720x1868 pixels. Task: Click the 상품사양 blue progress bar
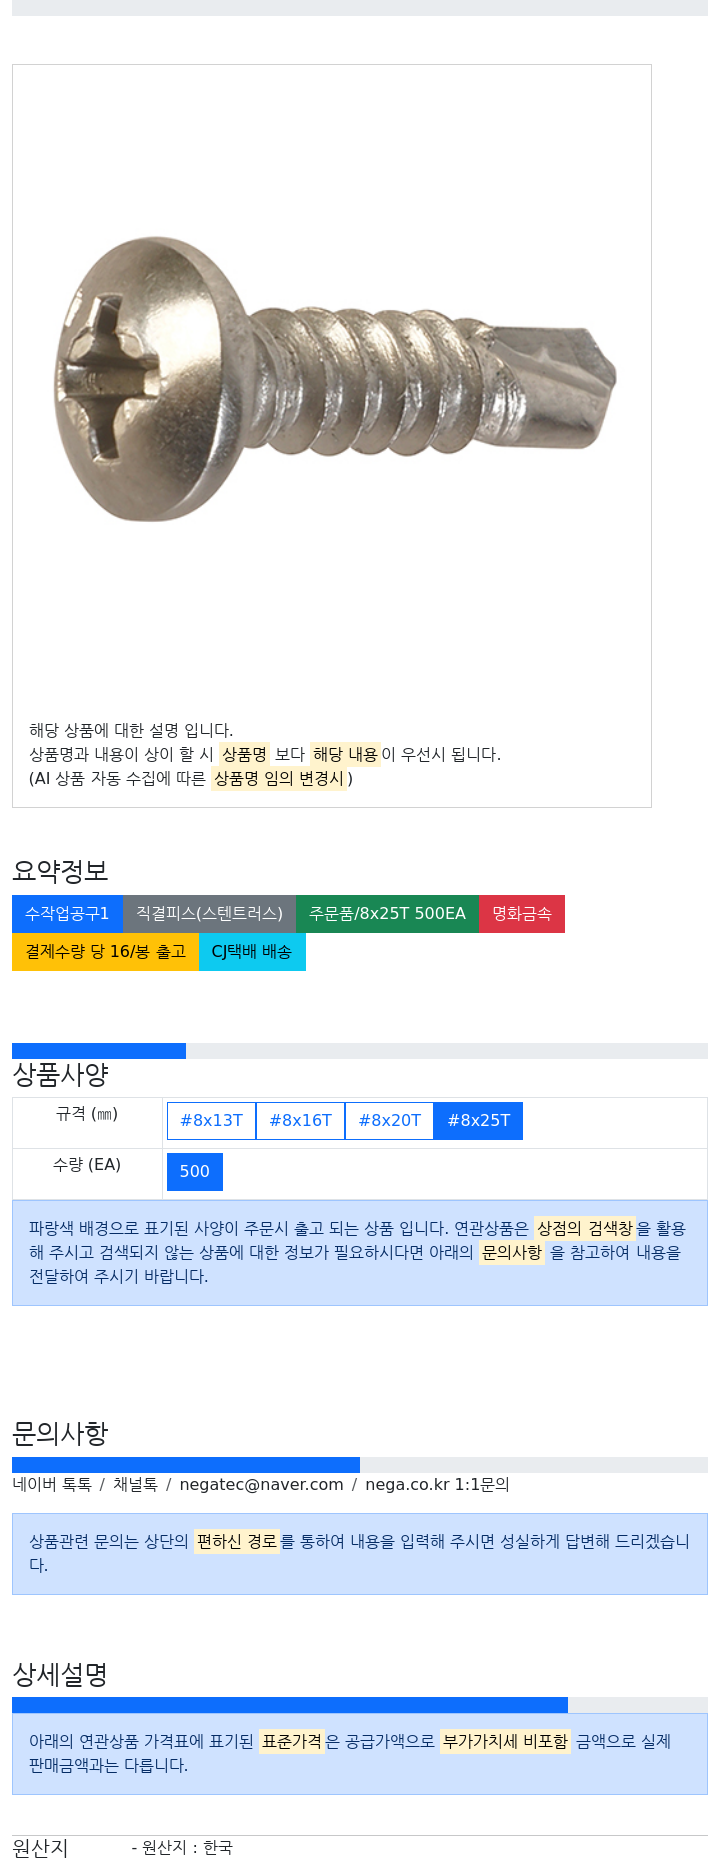click(x=99, y=1051)
